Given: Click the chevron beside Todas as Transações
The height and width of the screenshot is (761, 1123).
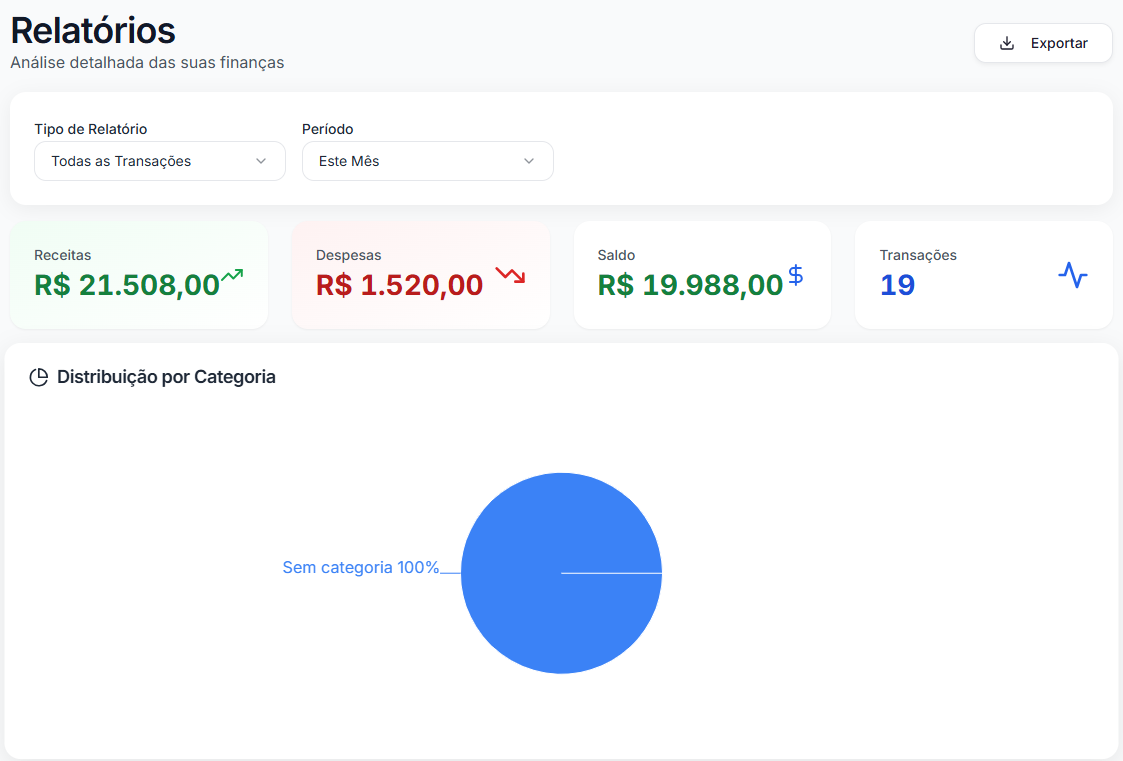Looking at the screenshot, I should point(261,161).
